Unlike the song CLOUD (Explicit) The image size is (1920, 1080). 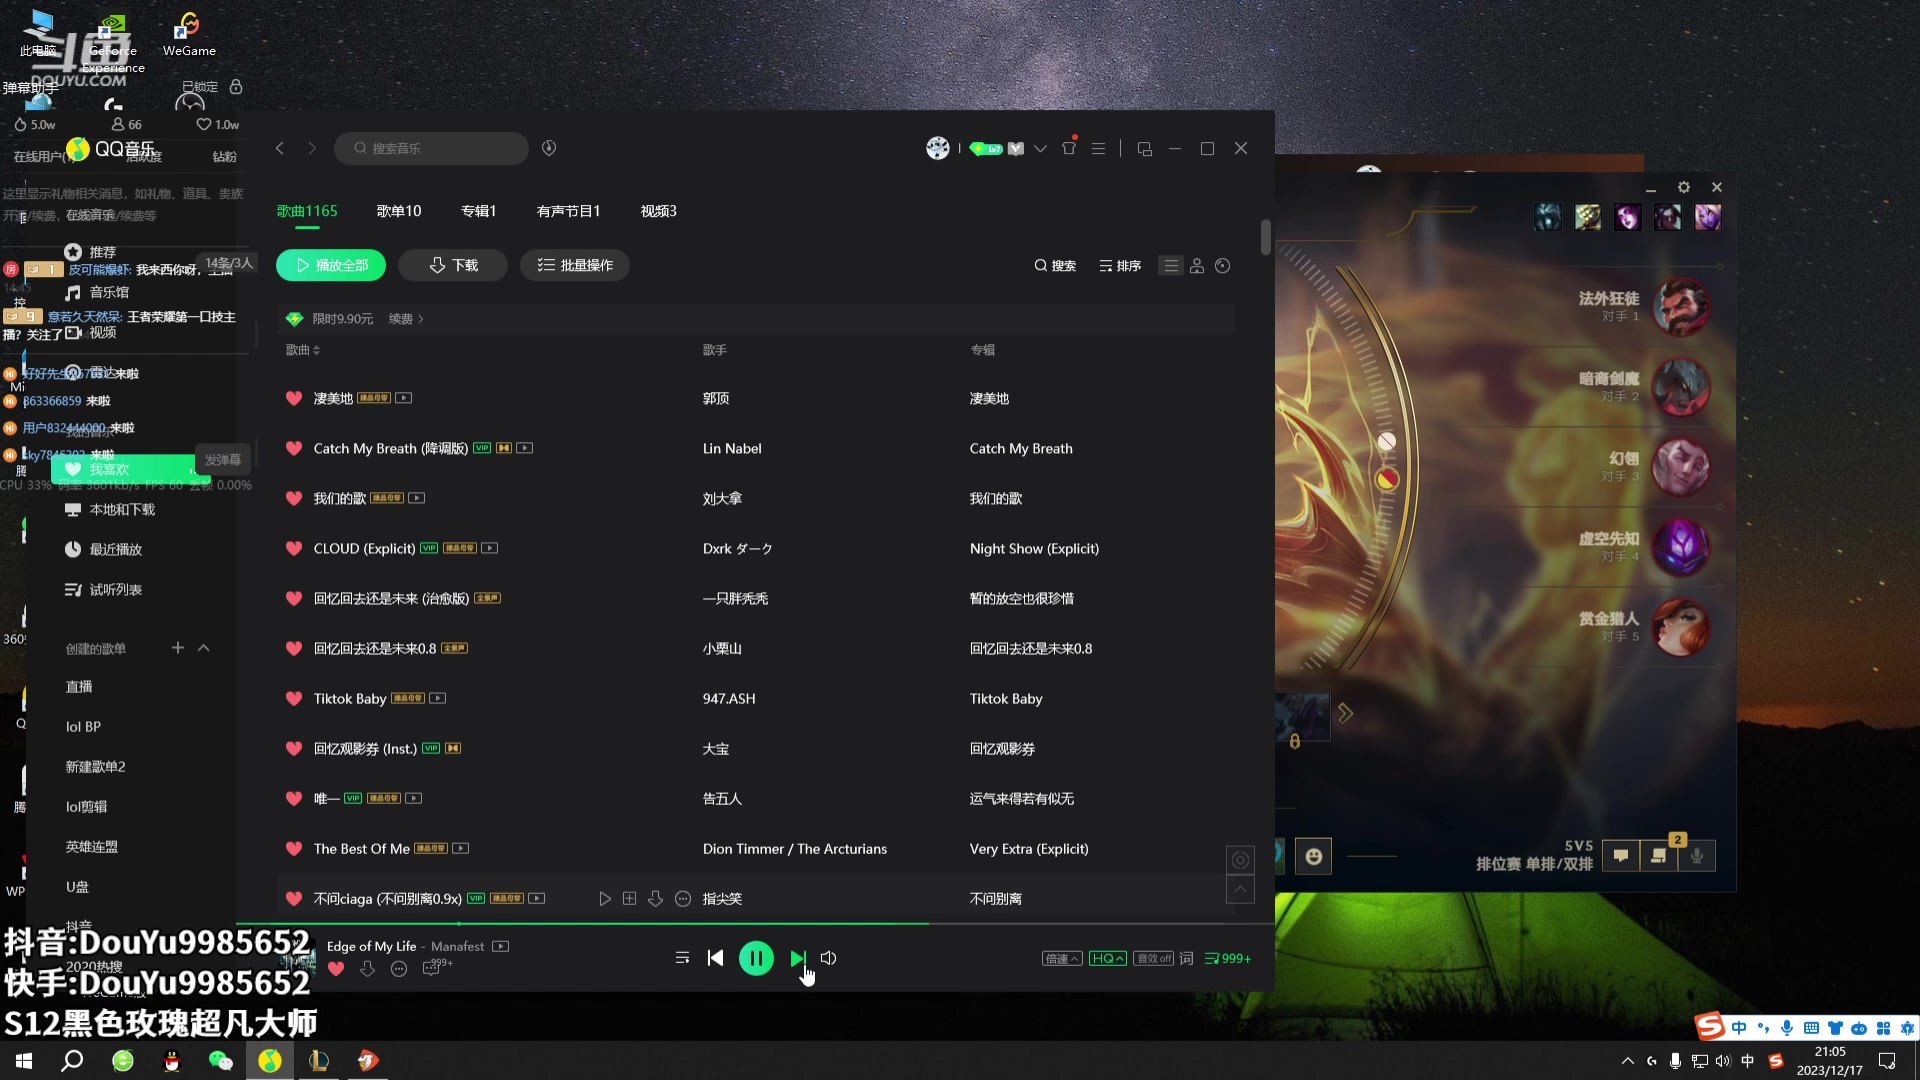(x=294, y=548)
